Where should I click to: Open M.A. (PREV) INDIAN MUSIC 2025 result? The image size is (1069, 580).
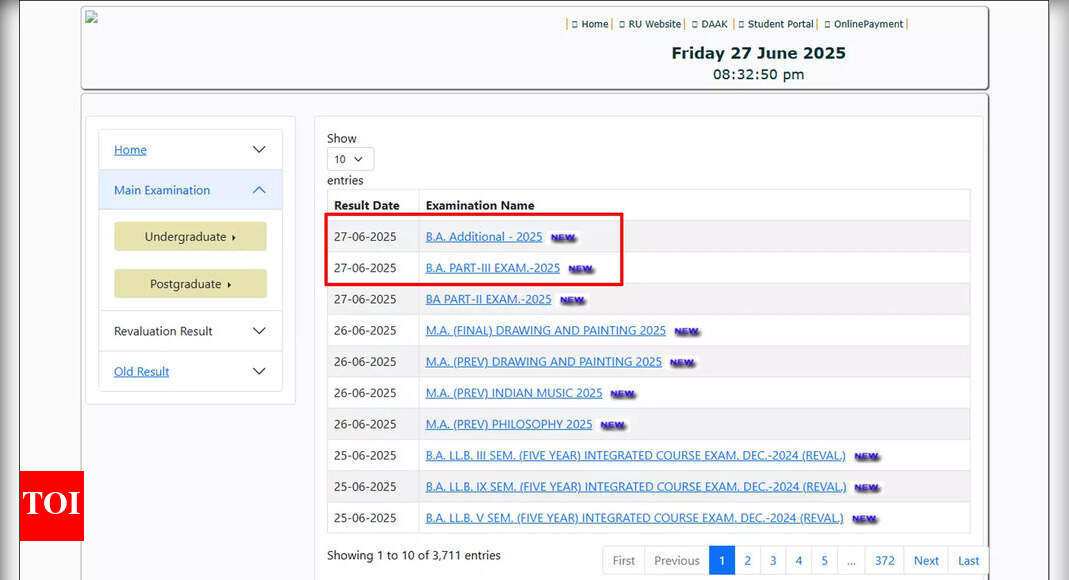point(514,393)
